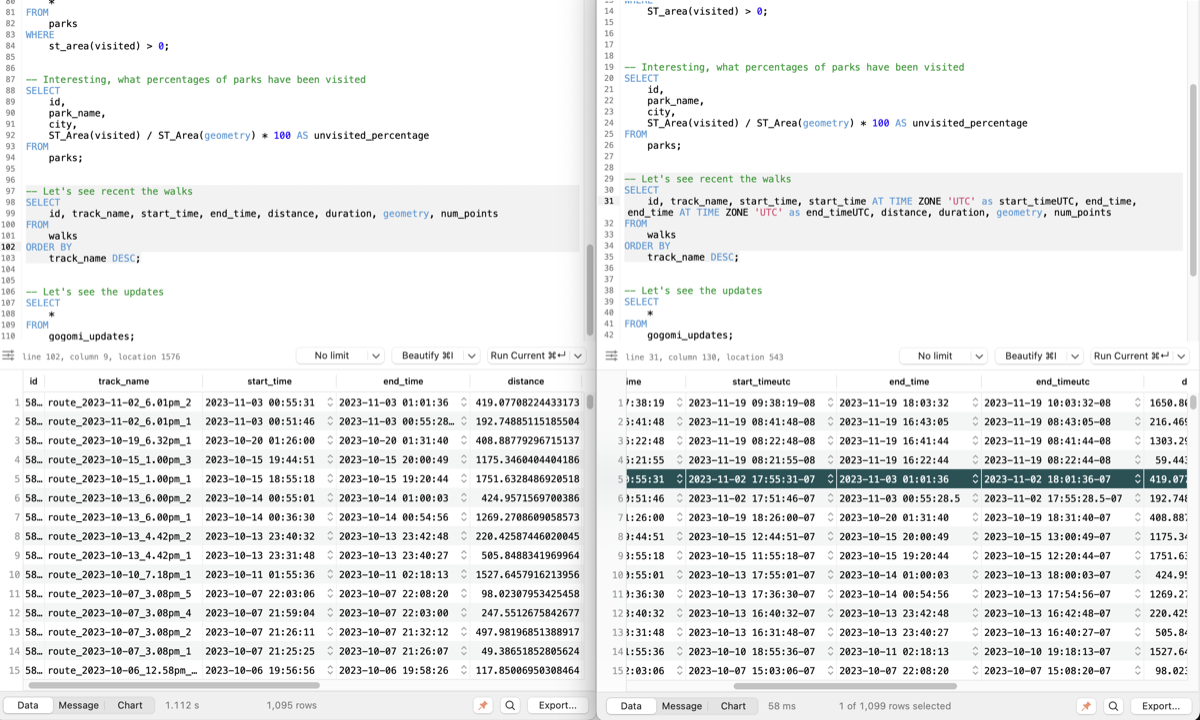Click end_time stepper arrows for route_2023-10-10_7.18pm_1
Screen dimensions: 1200x720
click(465, 574)
